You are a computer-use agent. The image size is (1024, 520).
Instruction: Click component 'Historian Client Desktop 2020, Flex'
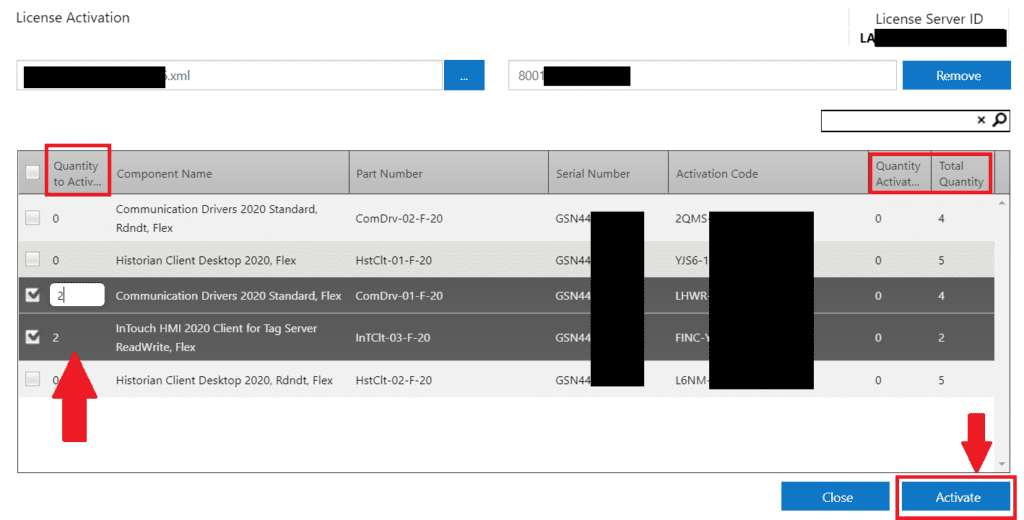click(206, 260)
